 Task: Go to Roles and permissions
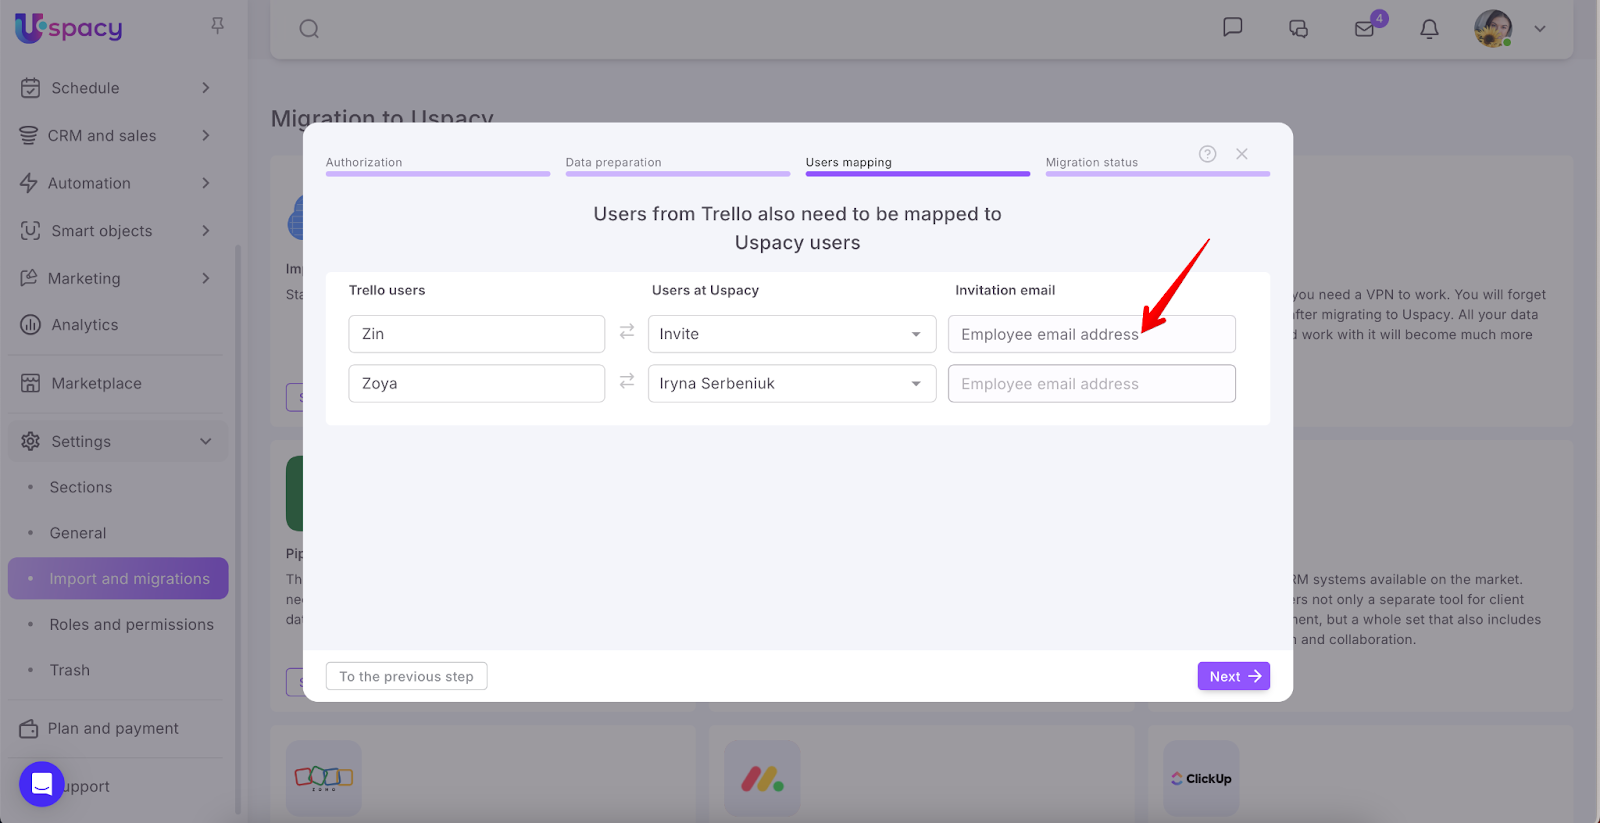[131, 625]
